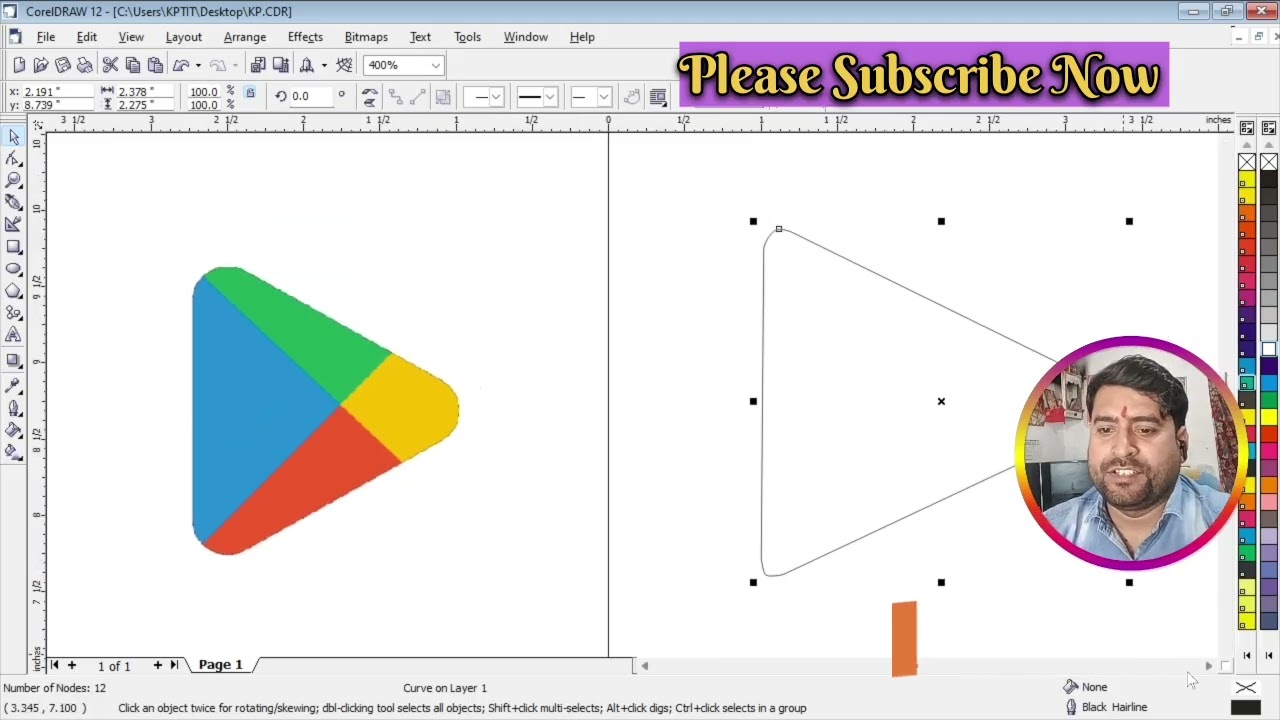Click the Application Launcher icon
Image resolution: width=1280 pixels, height=720 pixels.
point(307,65)
